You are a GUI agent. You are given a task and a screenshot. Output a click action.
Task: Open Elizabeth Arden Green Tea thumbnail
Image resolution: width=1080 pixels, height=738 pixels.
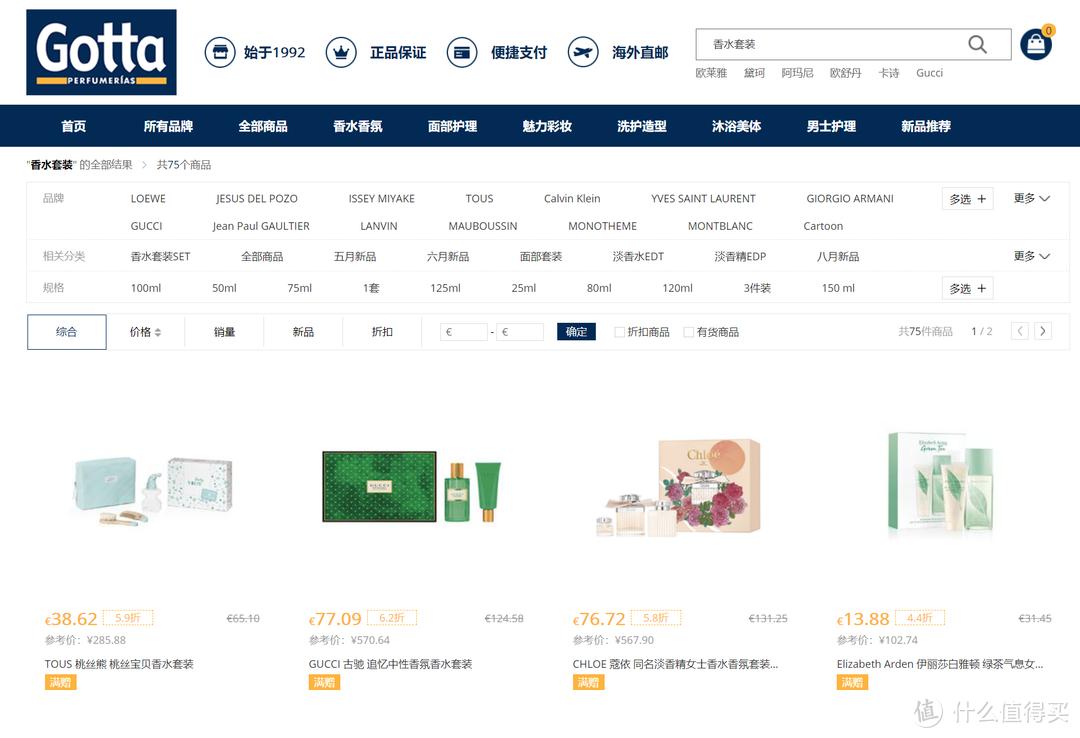tap(941, 482)
